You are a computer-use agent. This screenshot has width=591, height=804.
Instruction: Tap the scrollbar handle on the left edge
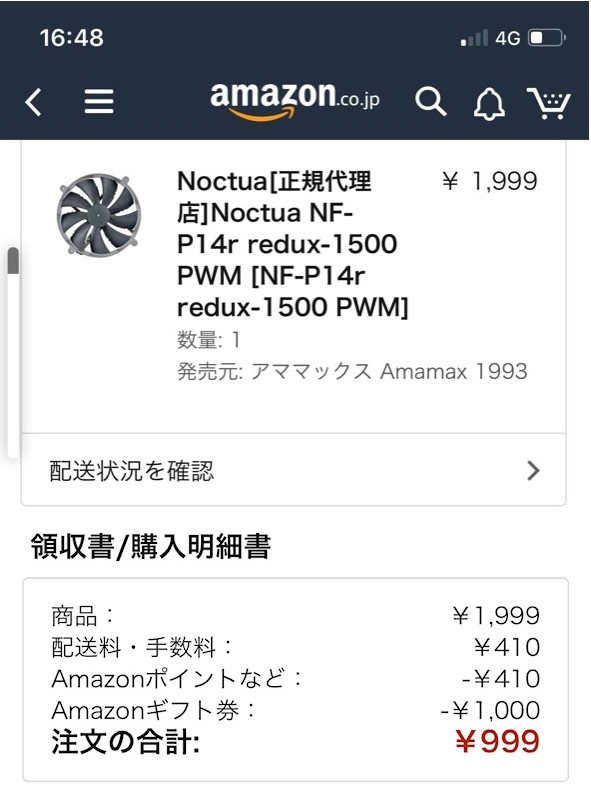pyautogui.click(x=11, y=262)
